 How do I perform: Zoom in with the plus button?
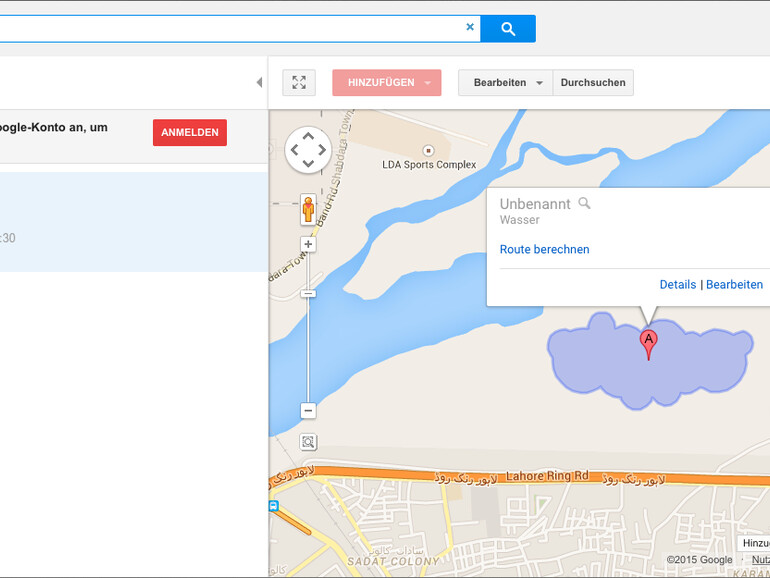[308, 244]
